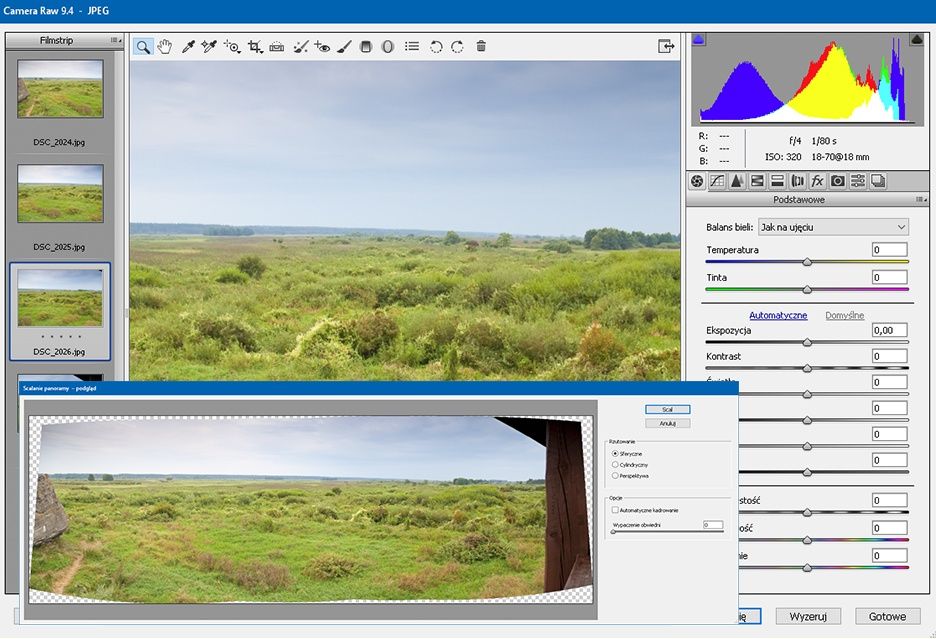
Task: Select the Spot Removal tool
Action: tap(301, 47)
